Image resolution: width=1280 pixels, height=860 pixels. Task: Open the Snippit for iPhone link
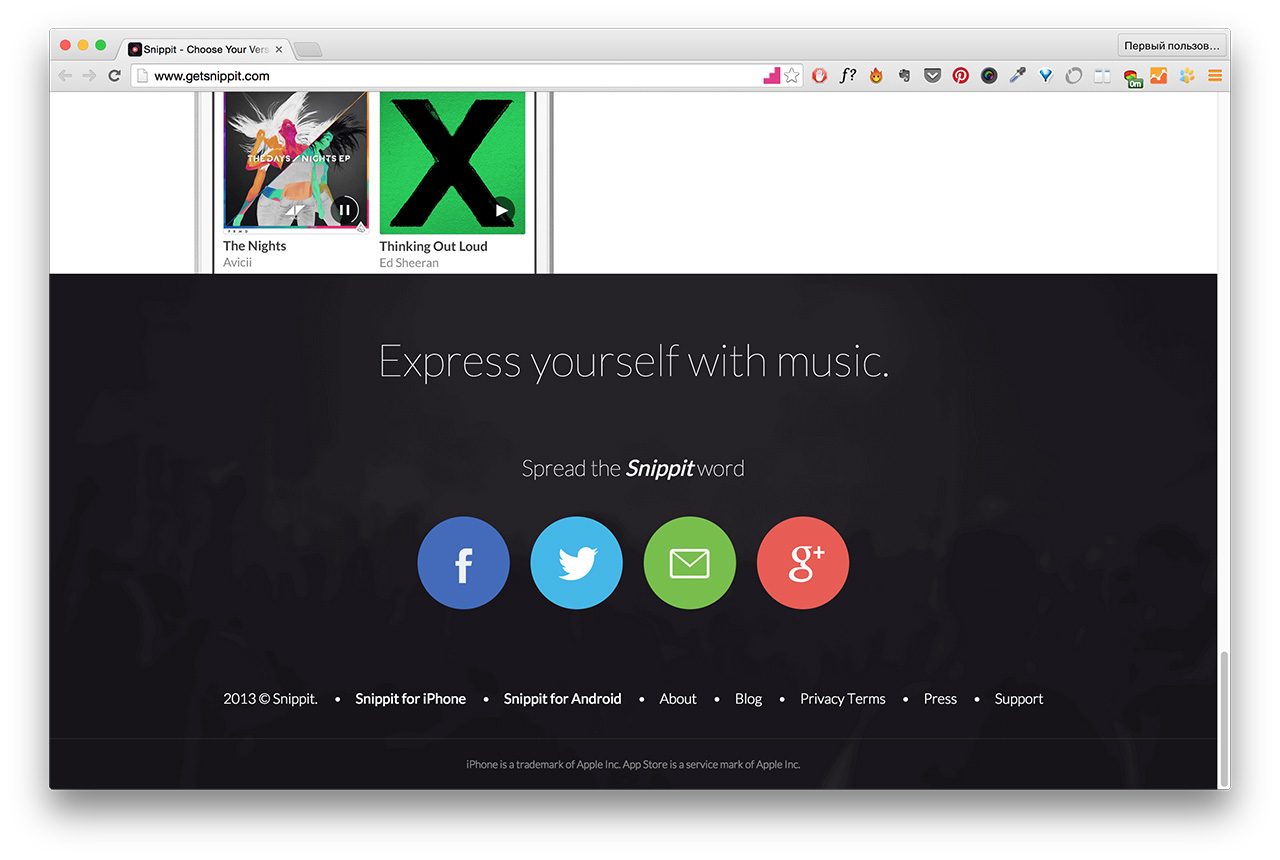[x=410, y=699]
